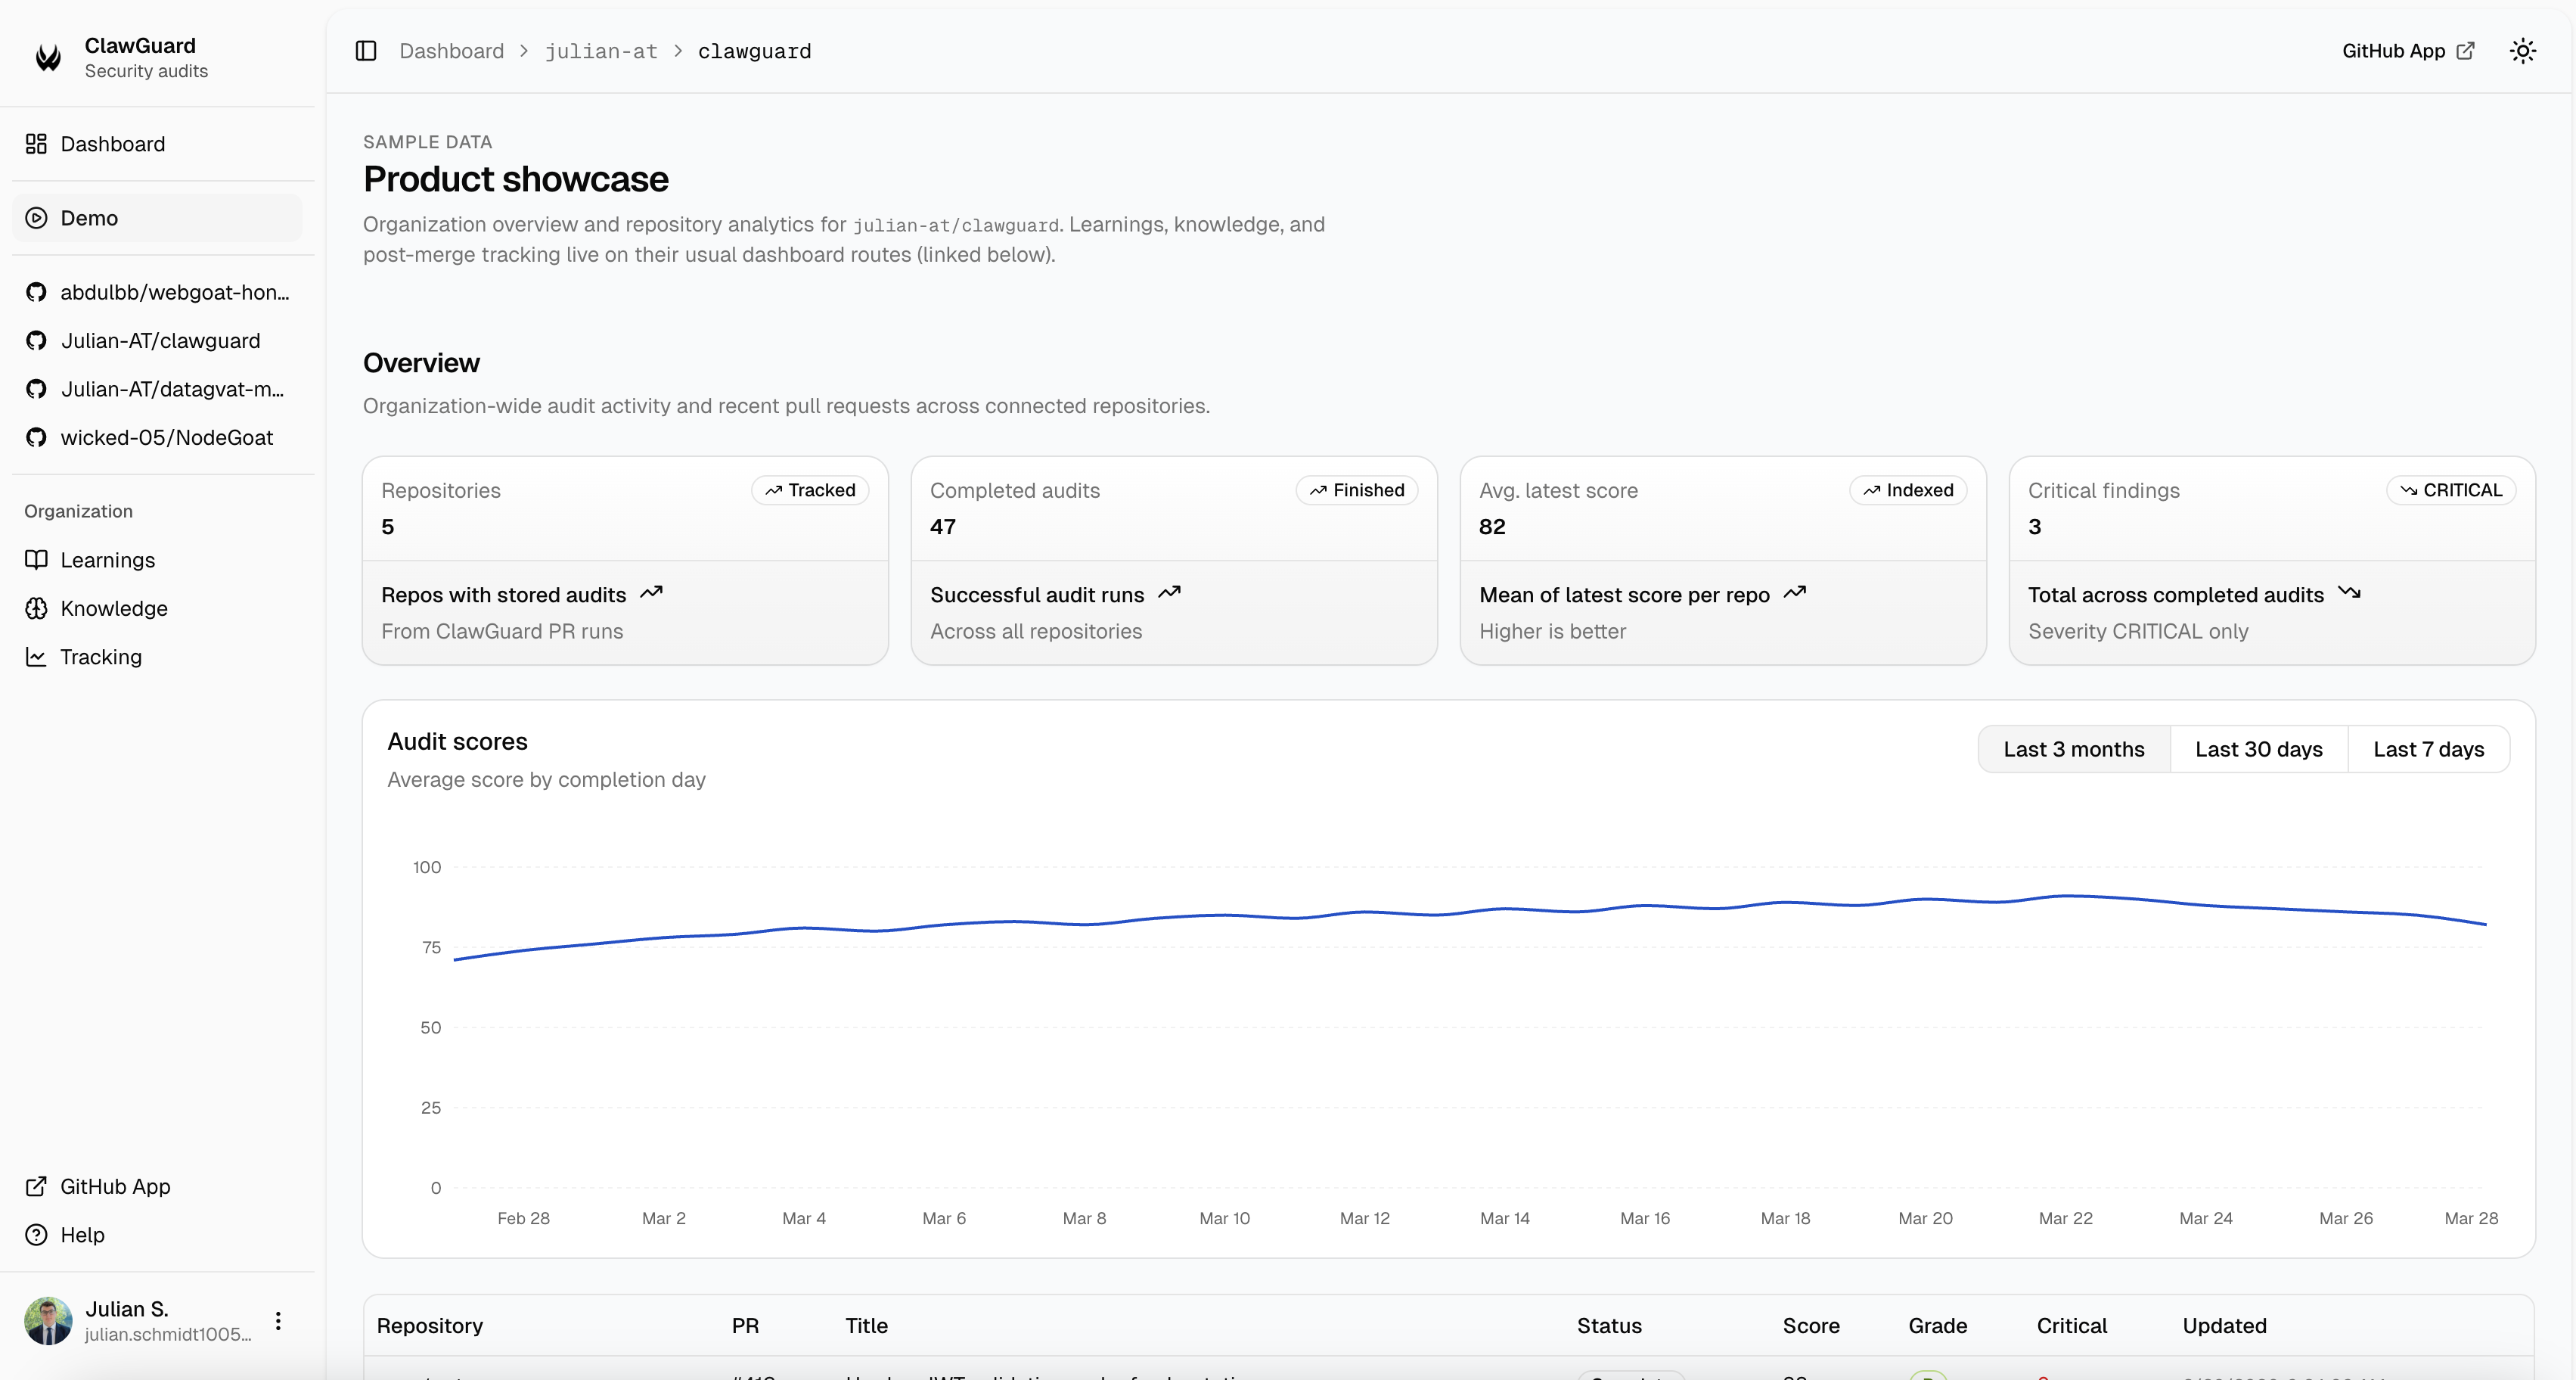Click Julian S. profile avatar

[x=47, y=1320]
